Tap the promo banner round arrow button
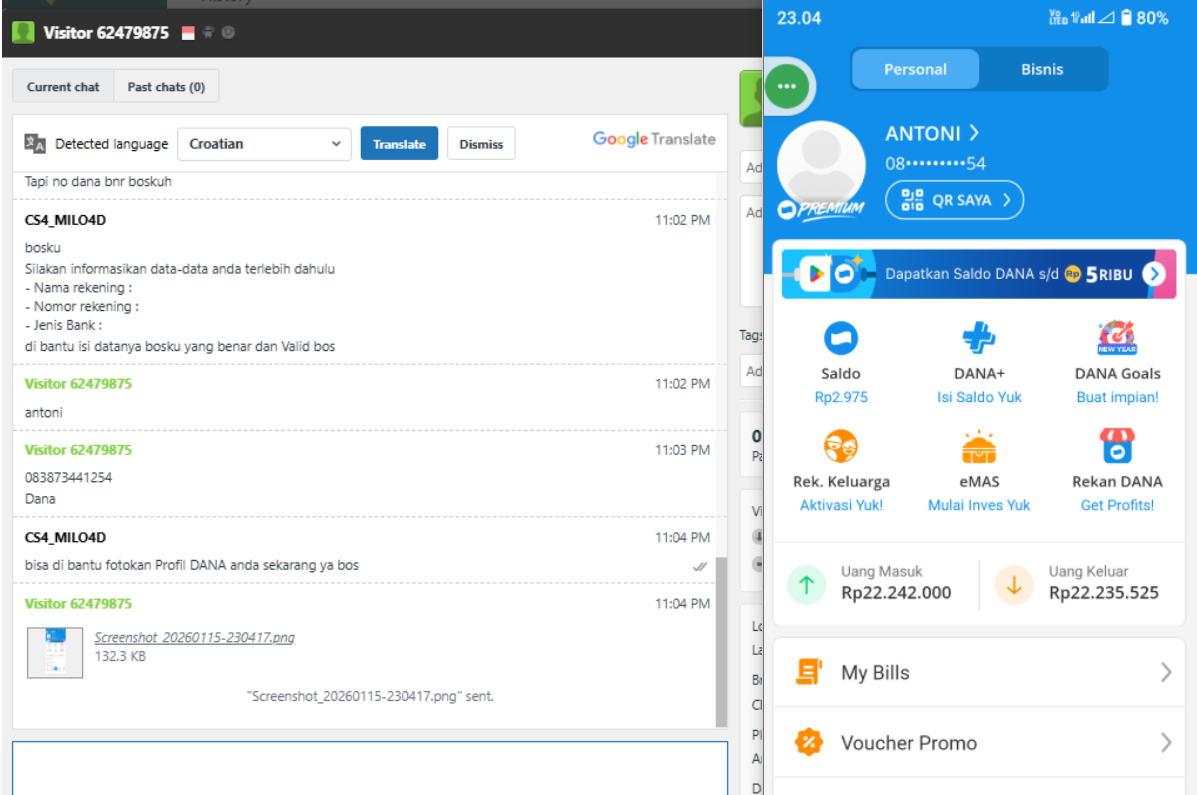This screenshot has width=1197, height=795. click(1153, 273)
